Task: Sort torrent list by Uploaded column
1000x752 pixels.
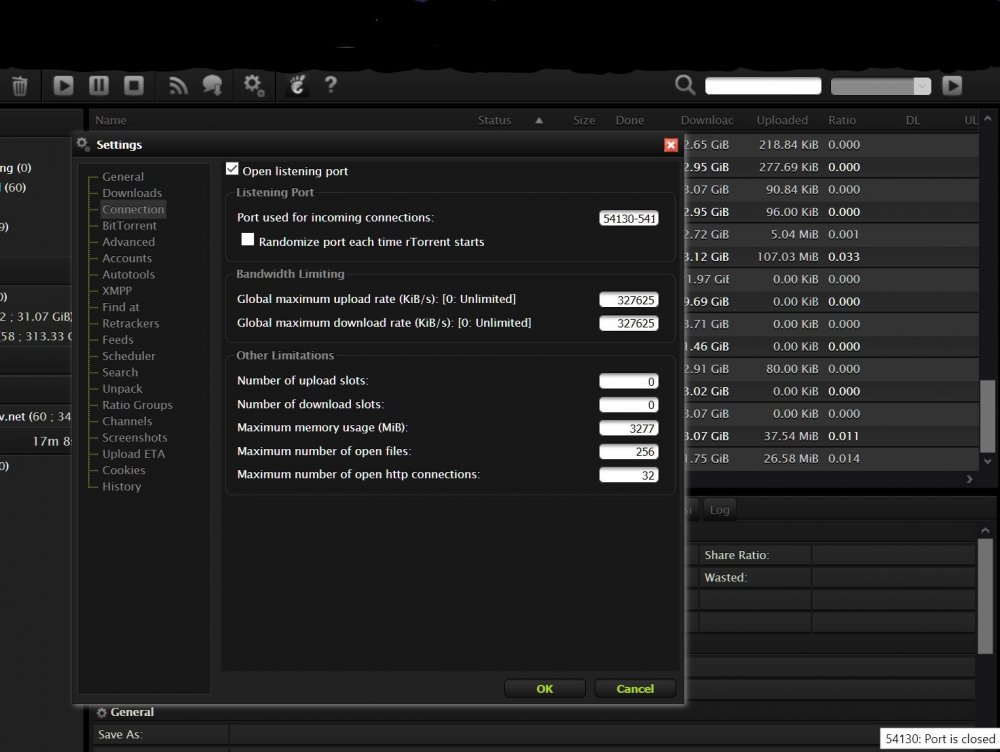Action: coord(782,120)
